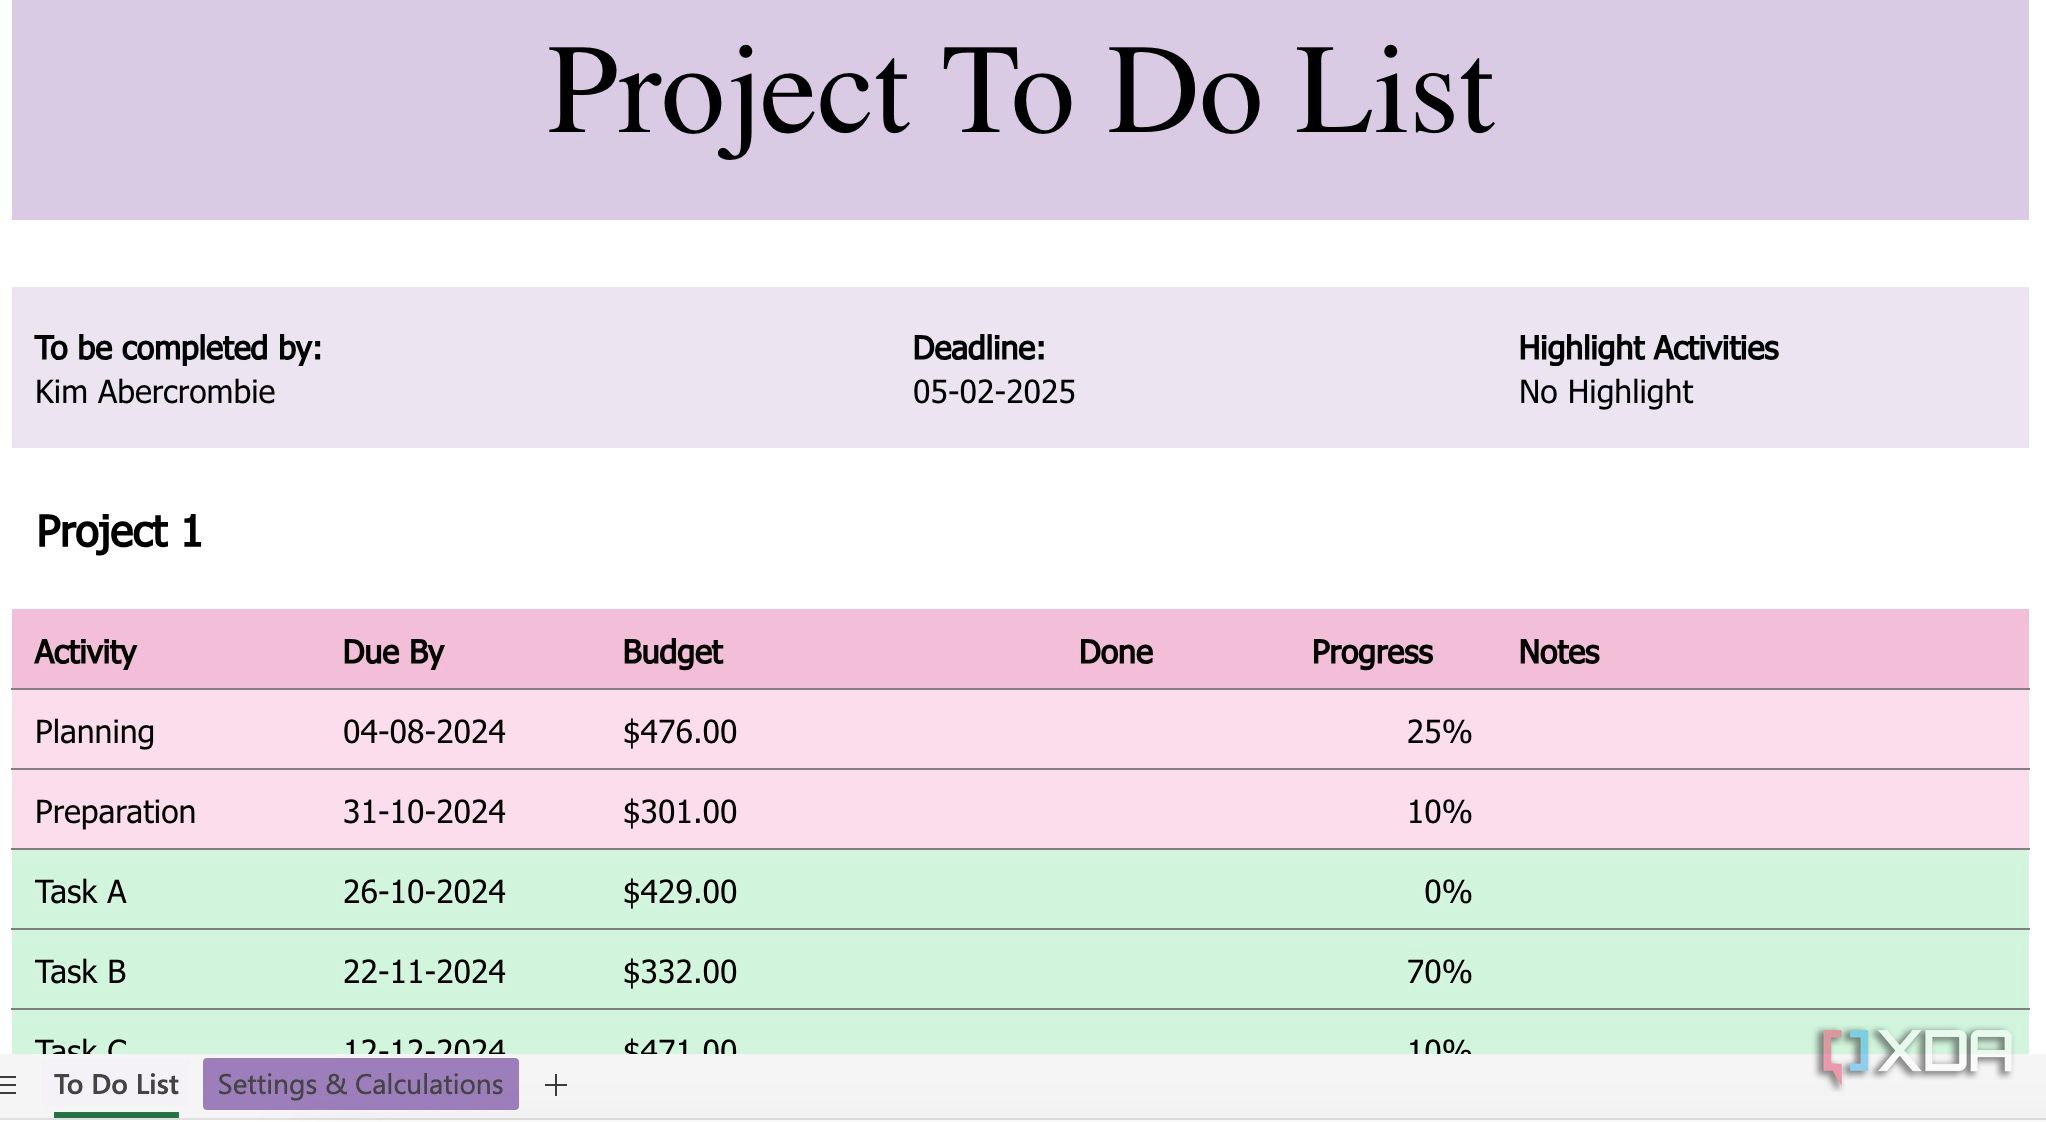
Task: Select the Done column header
Action: [x=1115, y=652]
